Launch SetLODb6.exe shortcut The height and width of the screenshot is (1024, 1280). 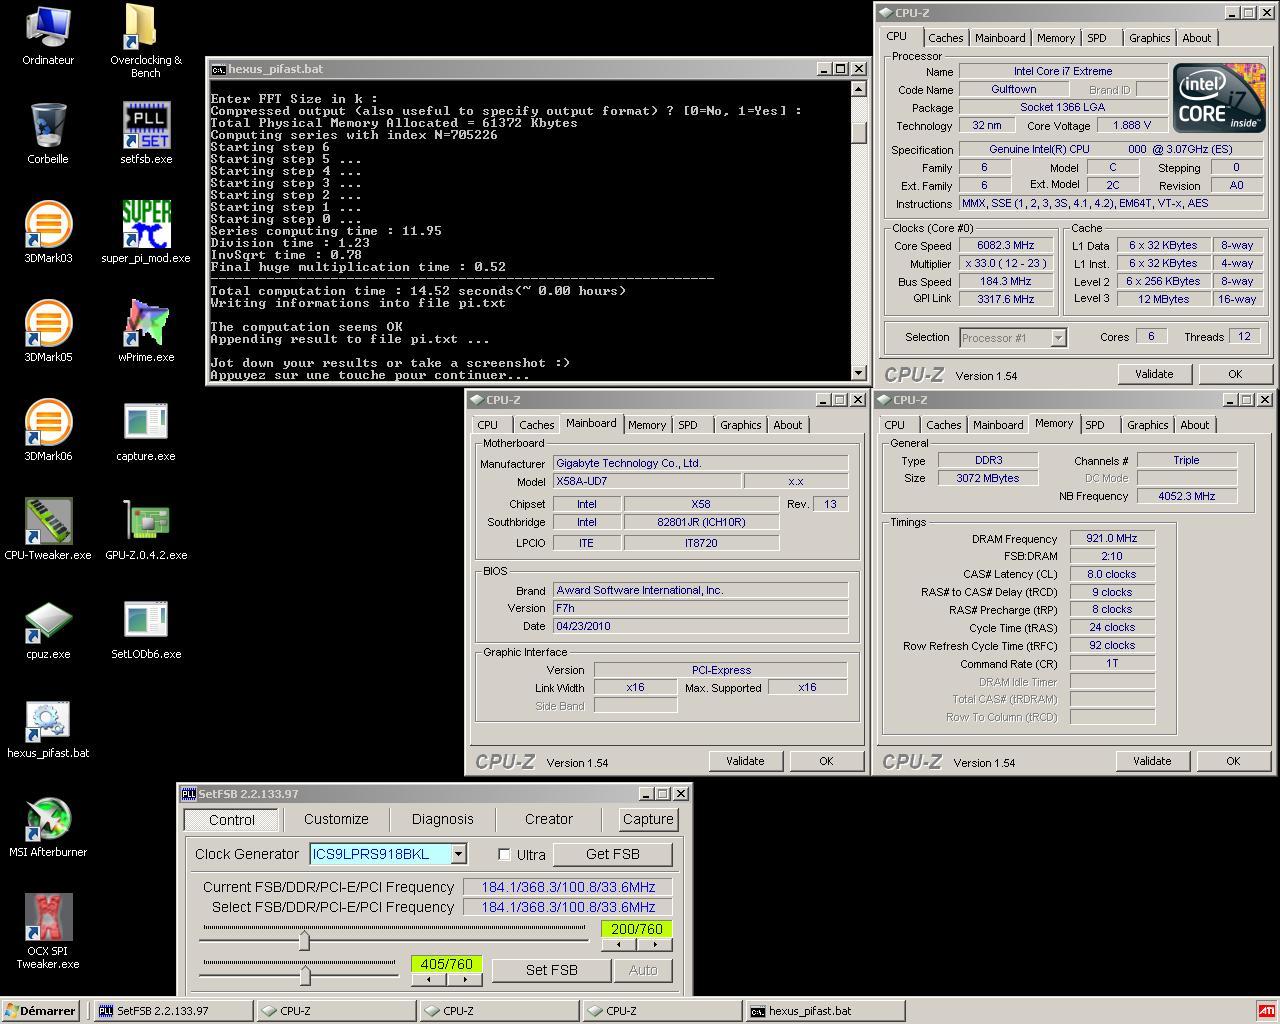[x=146, y=628]
